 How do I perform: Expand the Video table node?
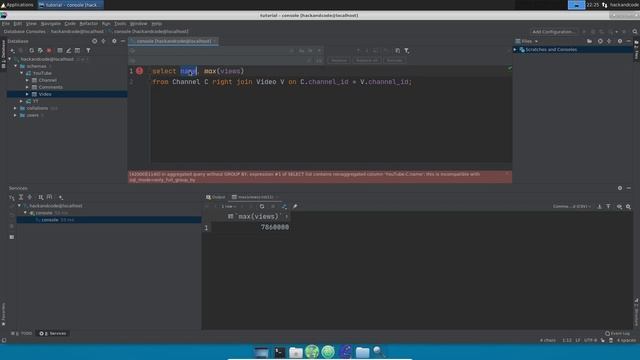[27, 94]
